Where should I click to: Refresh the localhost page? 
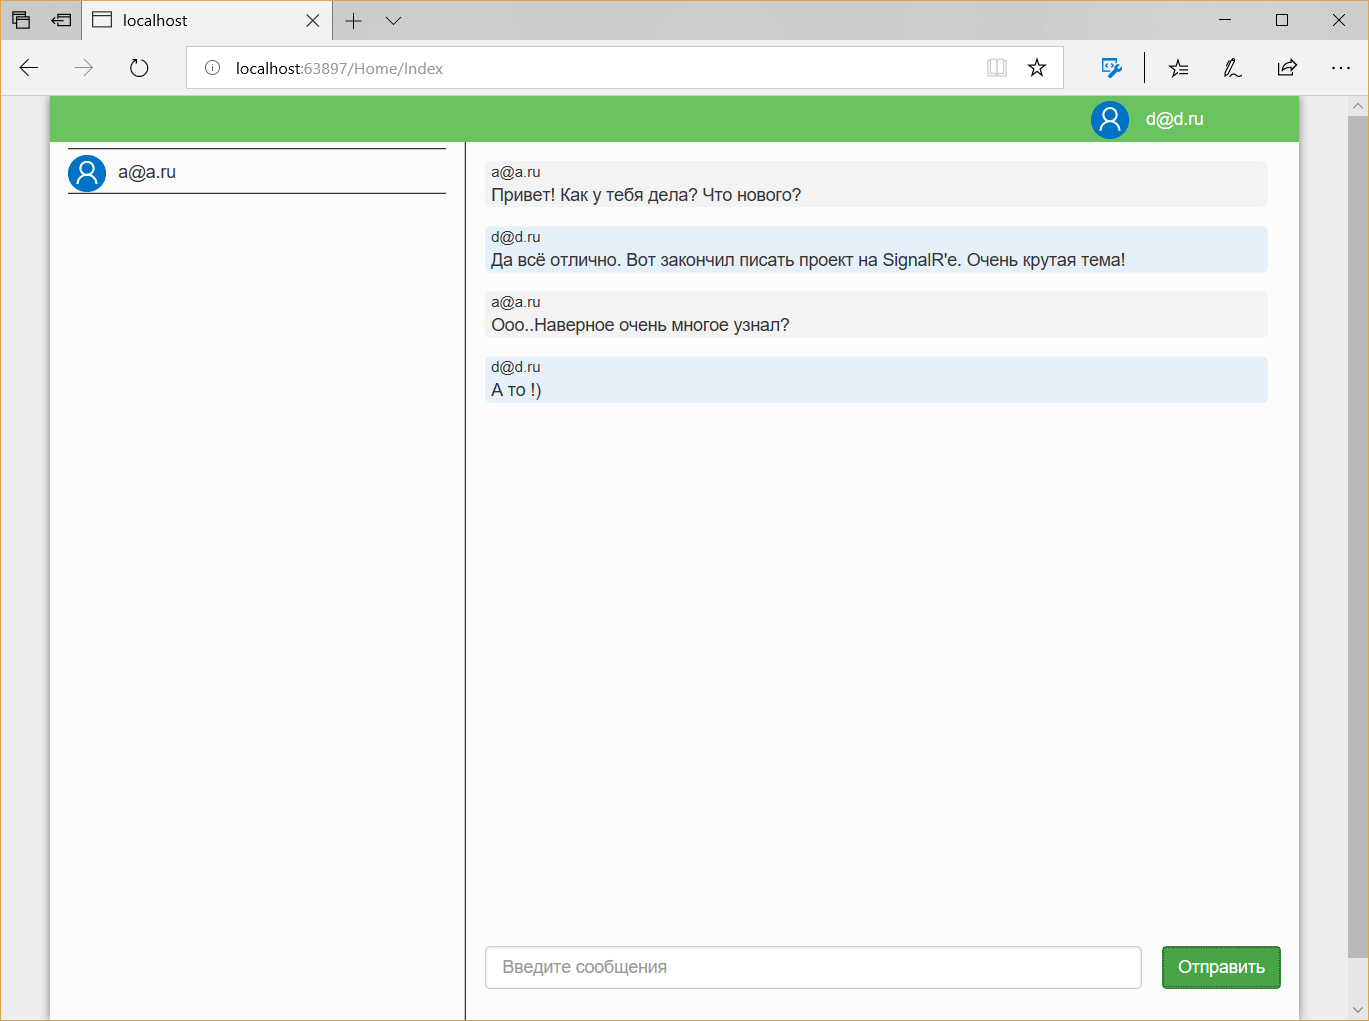[139, 68]
